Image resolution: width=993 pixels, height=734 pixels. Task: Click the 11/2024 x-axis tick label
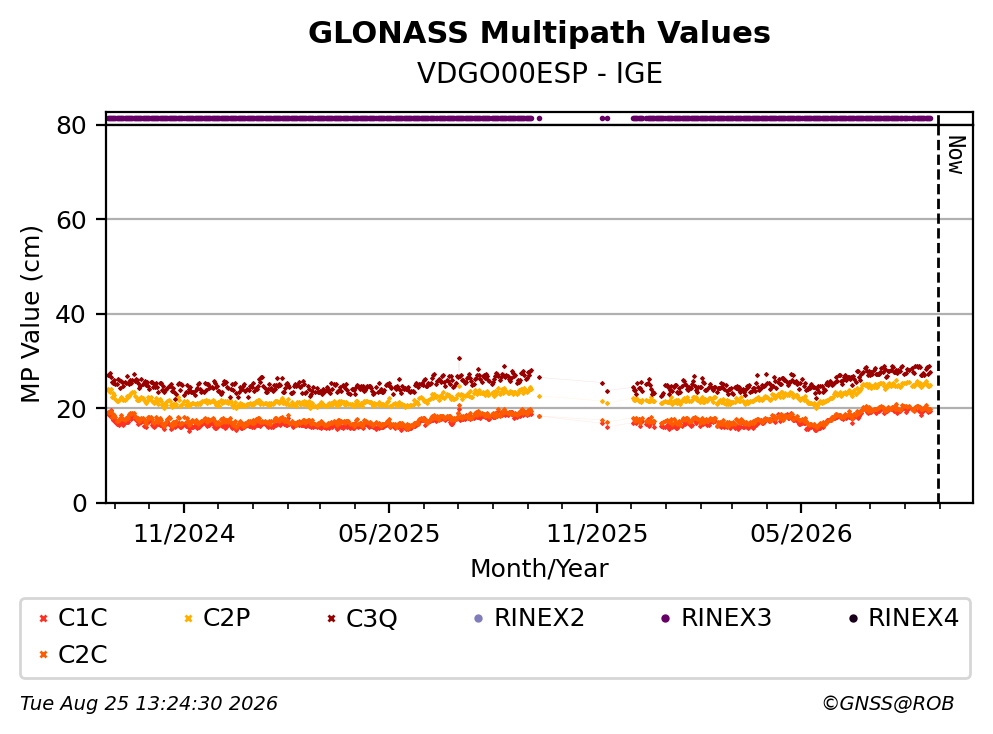click(184, 534)
